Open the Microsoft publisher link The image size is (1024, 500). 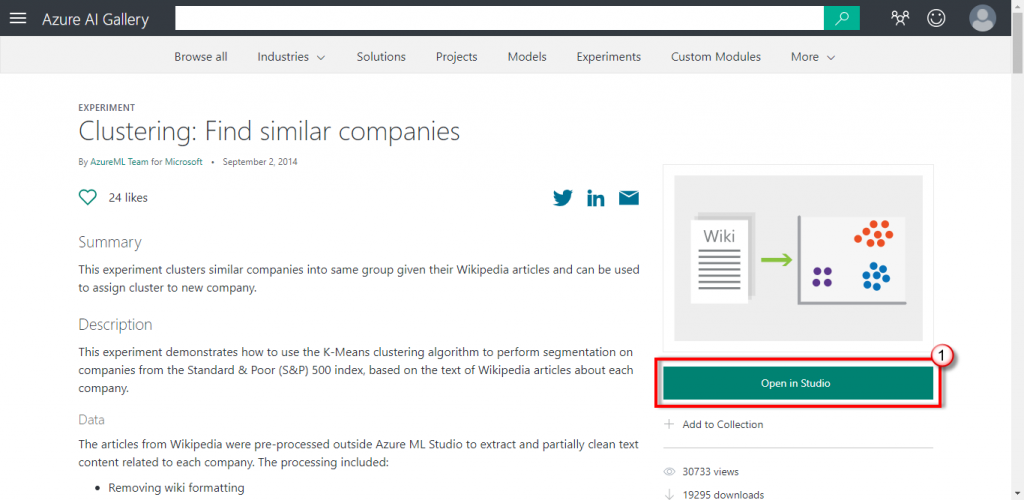[184, 162]
